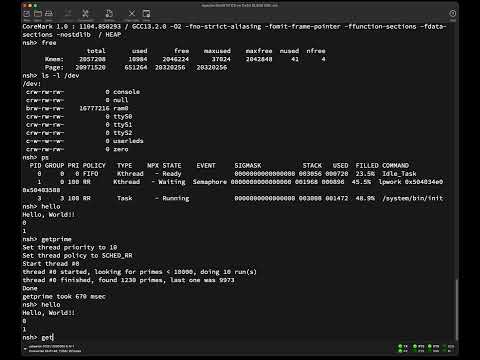Click the 'lpwork 0x504034e0' process entry
The height and width of the screenshot is (360, 480).
[x=411, y=182]
